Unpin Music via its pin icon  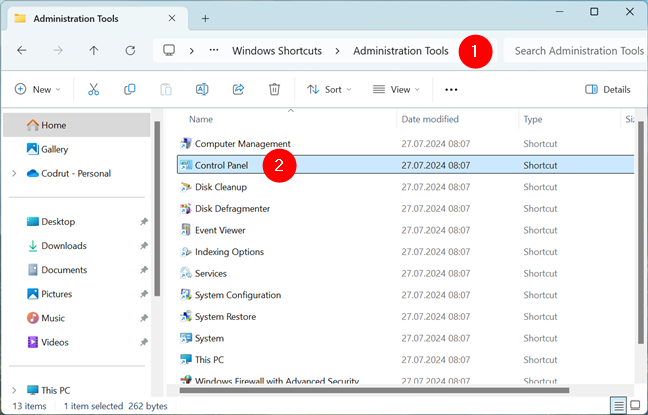pos(143,318)
